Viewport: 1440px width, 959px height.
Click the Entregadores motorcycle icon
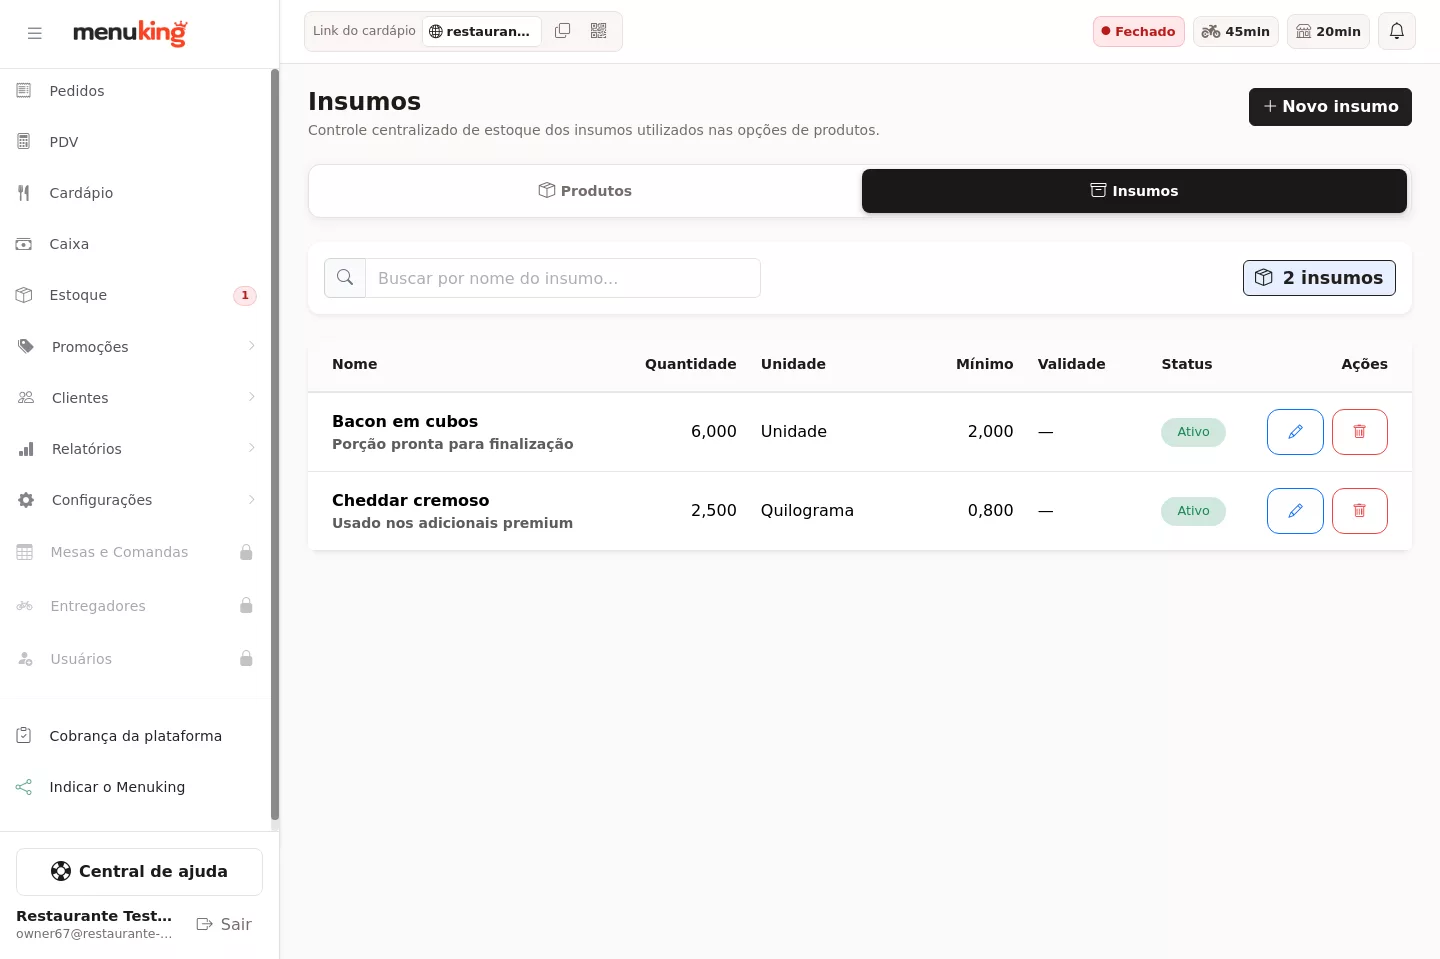pyautogui.click(x=25, y=606)
